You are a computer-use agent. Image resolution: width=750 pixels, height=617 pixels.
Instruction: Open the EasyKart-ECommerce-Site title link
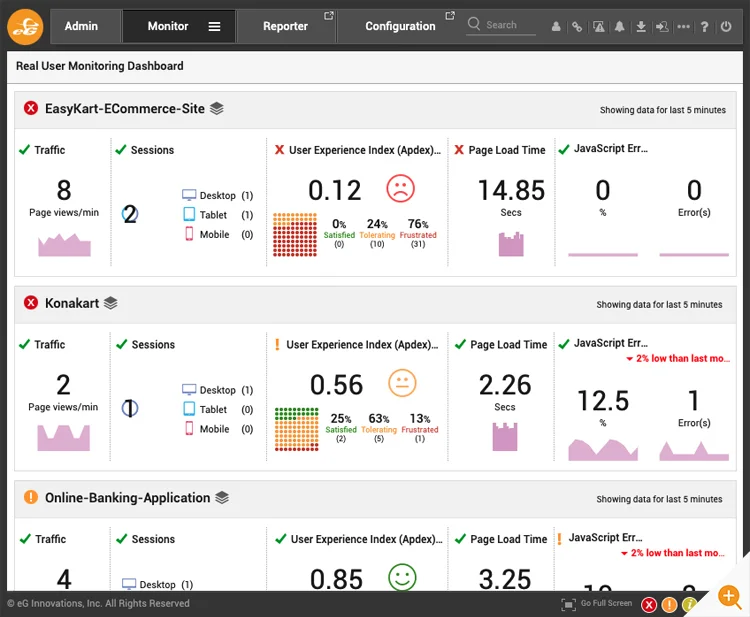click(125, 109)
